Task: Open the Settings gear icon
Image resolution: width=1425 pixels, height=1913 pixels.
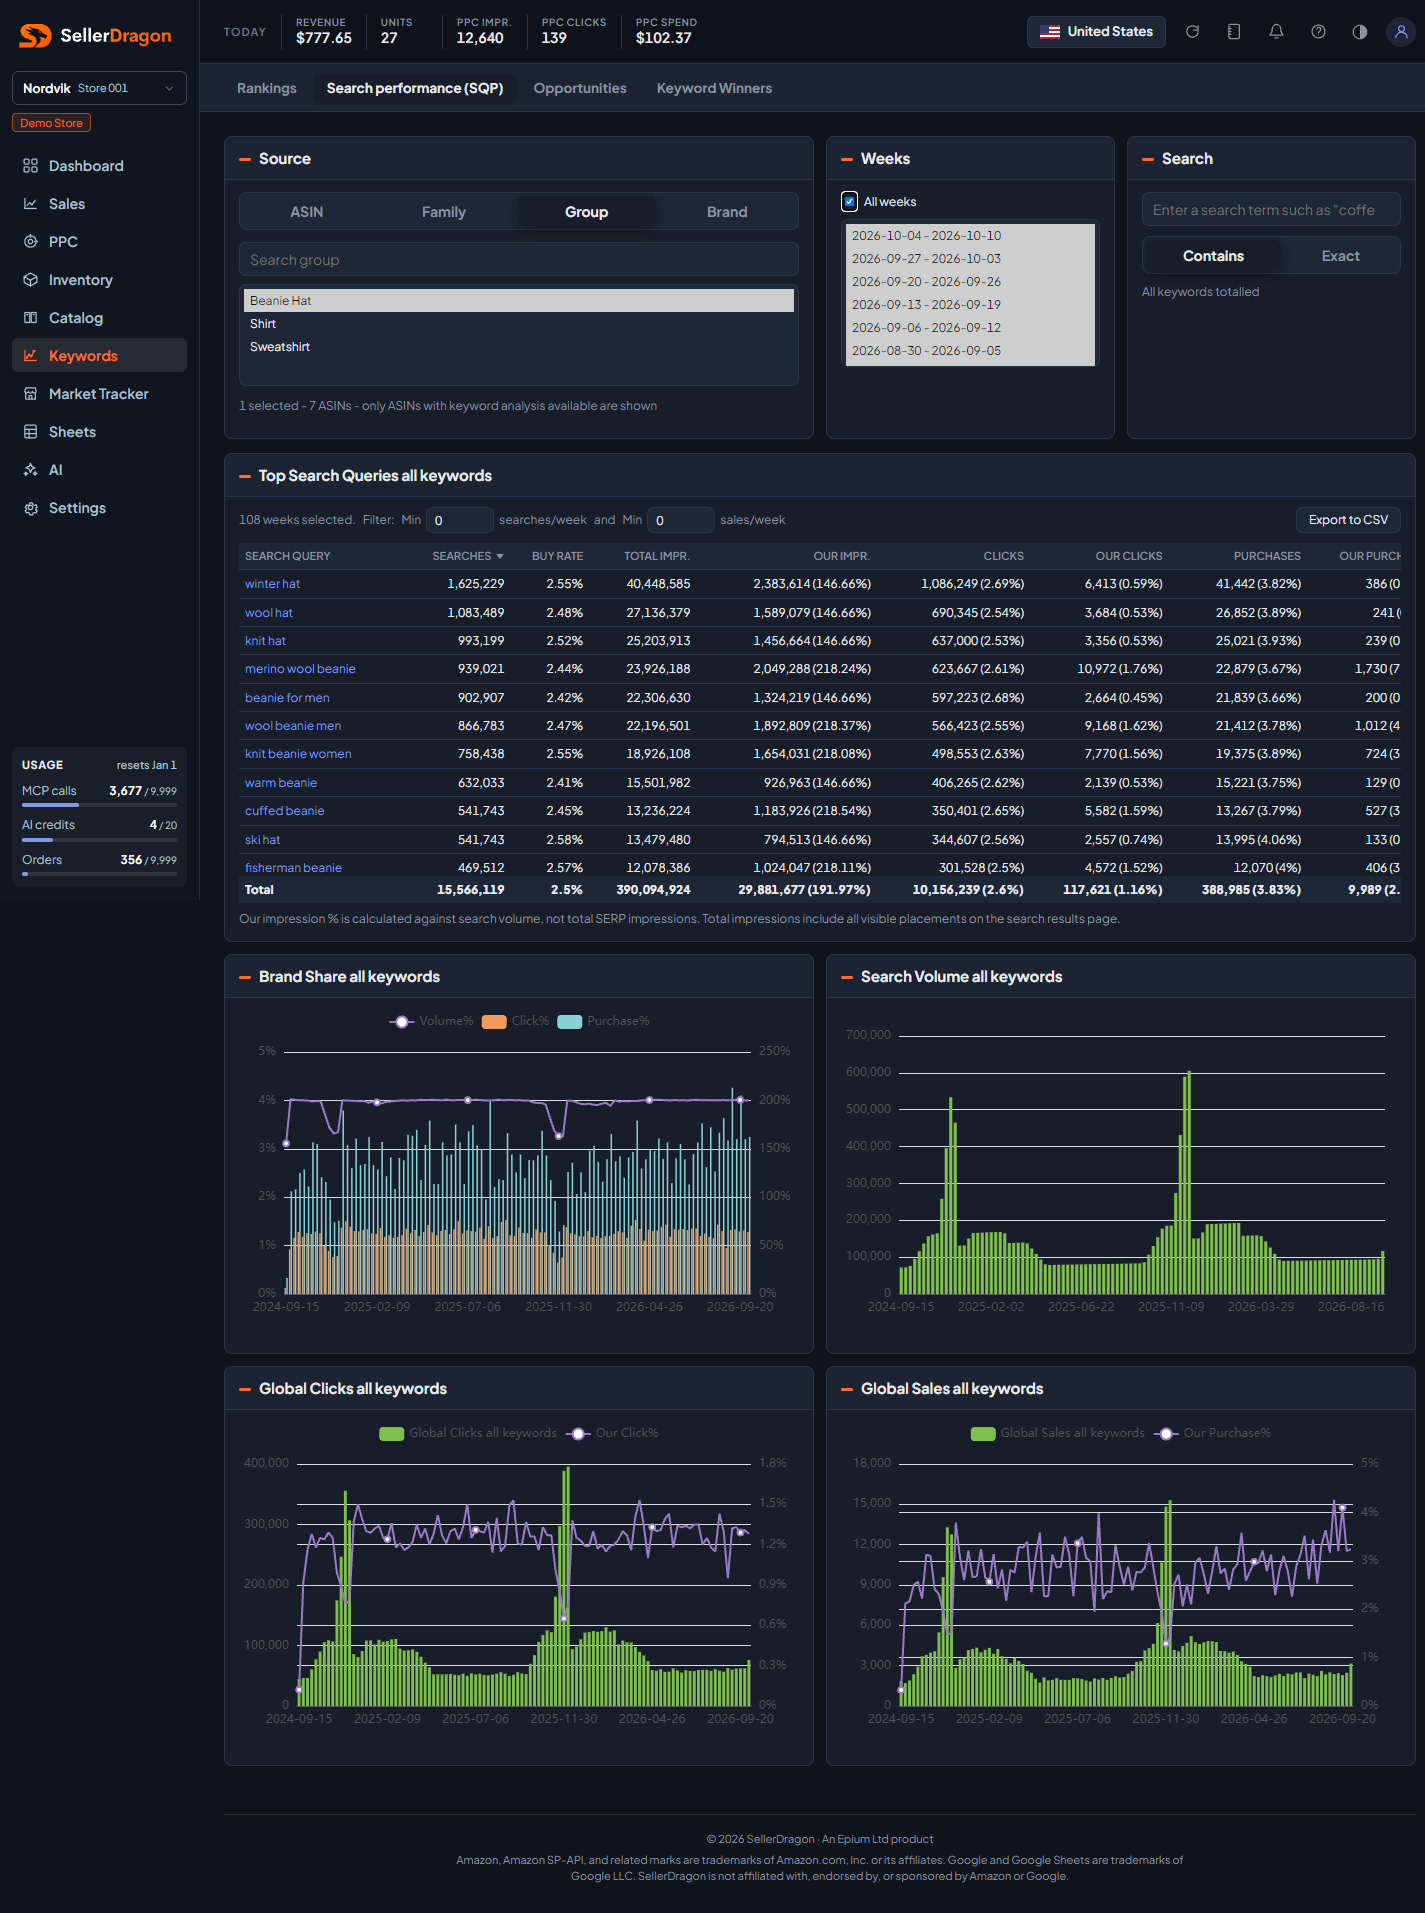Action: click(x=31, y=508)
